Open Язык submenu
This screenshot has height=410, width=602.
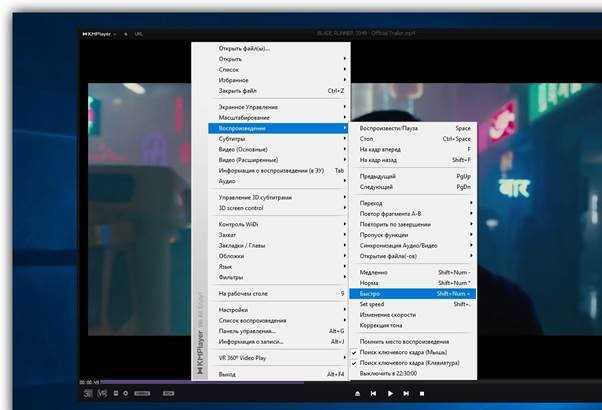(278, 267)
